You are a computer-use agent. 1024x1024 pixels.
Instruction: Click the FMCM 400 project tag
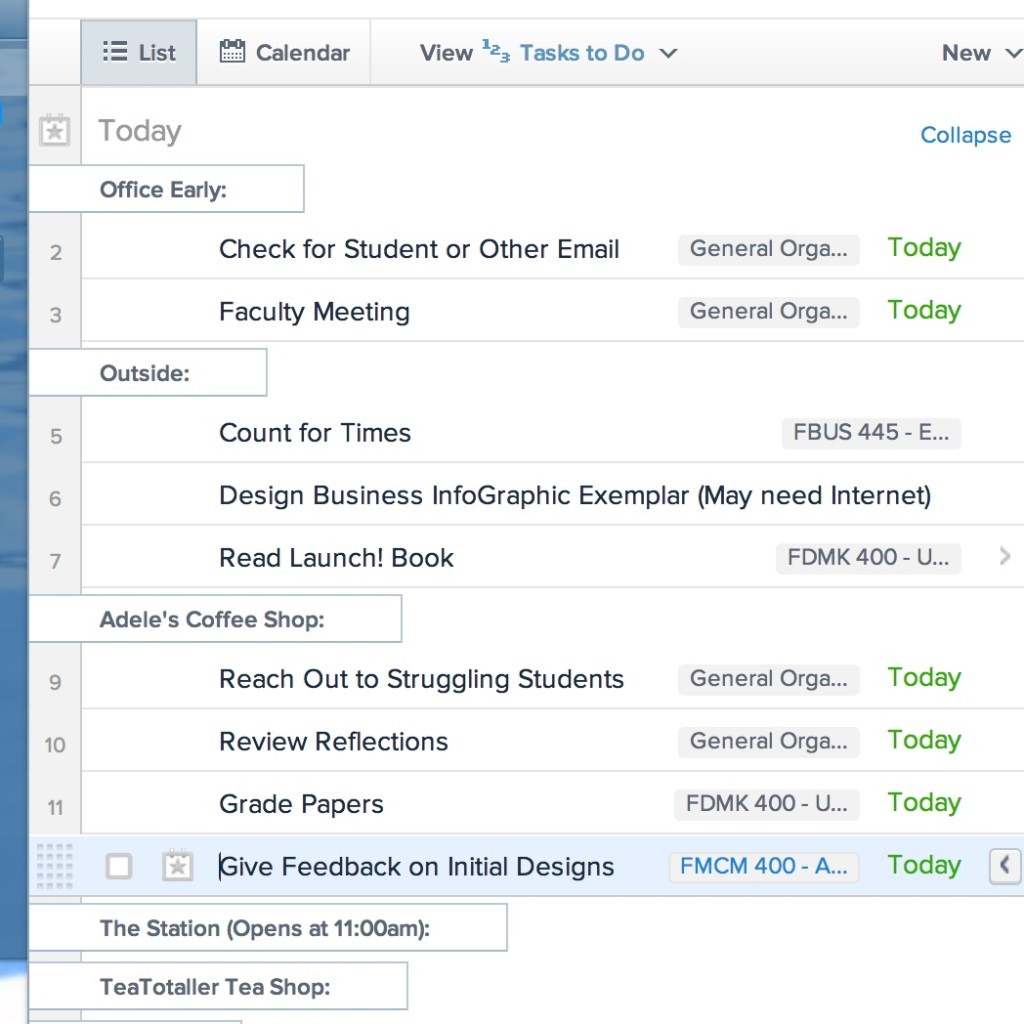pos(763,866)
